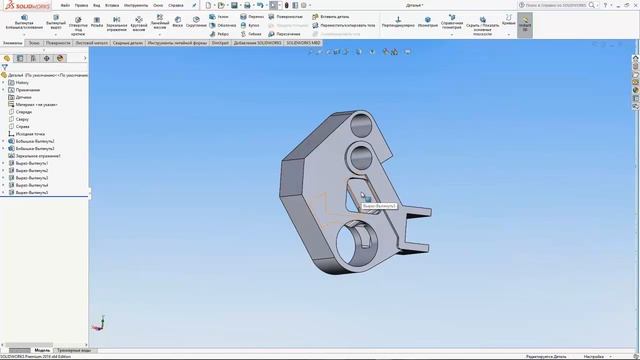Select the Fillet (Скругление) tool
The width and height of the screenshot is (640, 360).
(196, 22)
